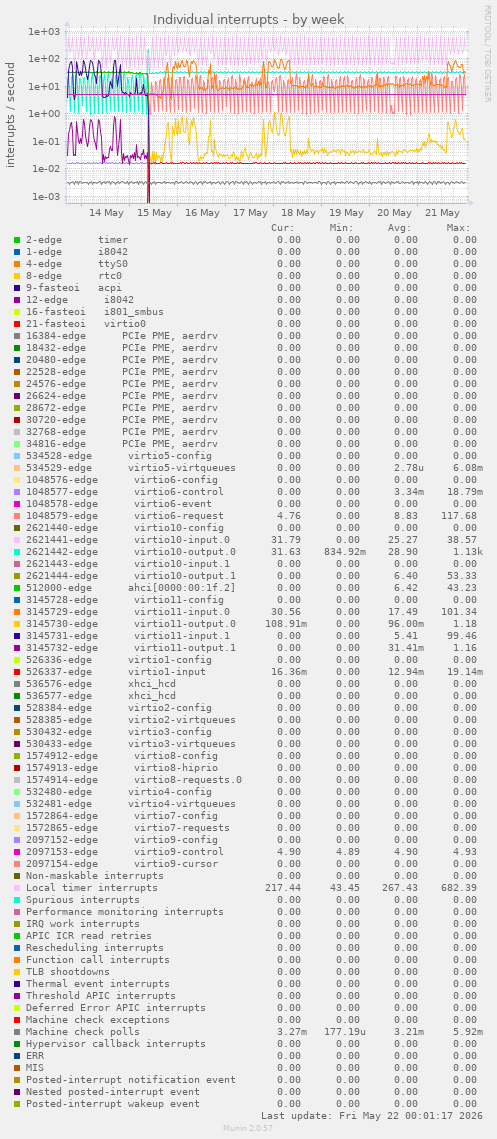Viewport: 497px width, 1139px height.
Task: Click the 21 May x-axis date label
Action: pyautogui.click(x=442, y=213)
